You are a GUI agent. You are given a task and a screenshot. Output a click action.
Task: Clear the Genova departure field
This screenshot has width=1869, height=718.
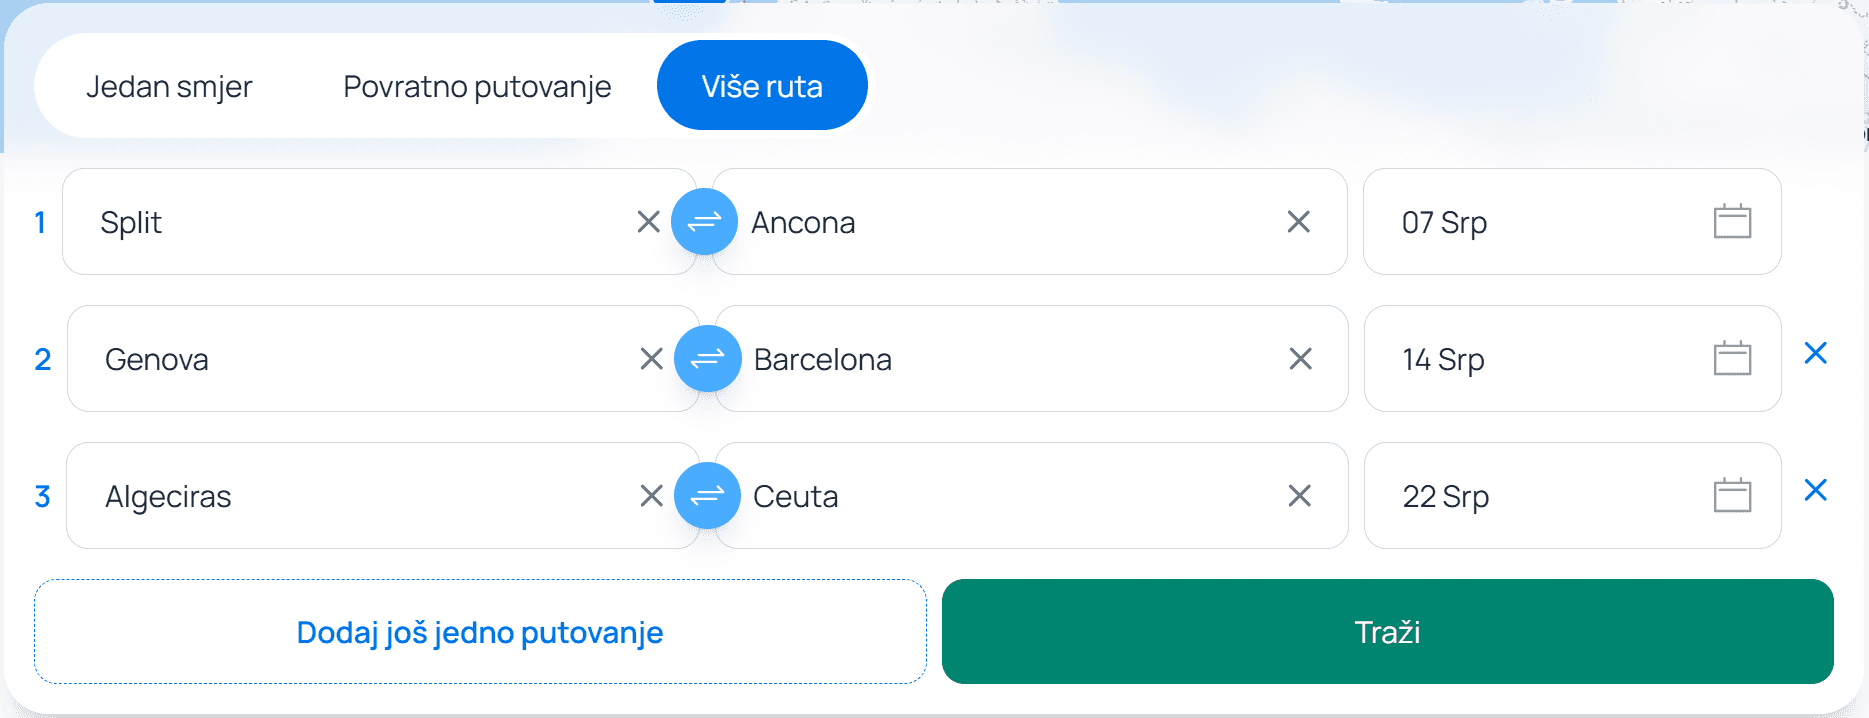tap(651, 359)
